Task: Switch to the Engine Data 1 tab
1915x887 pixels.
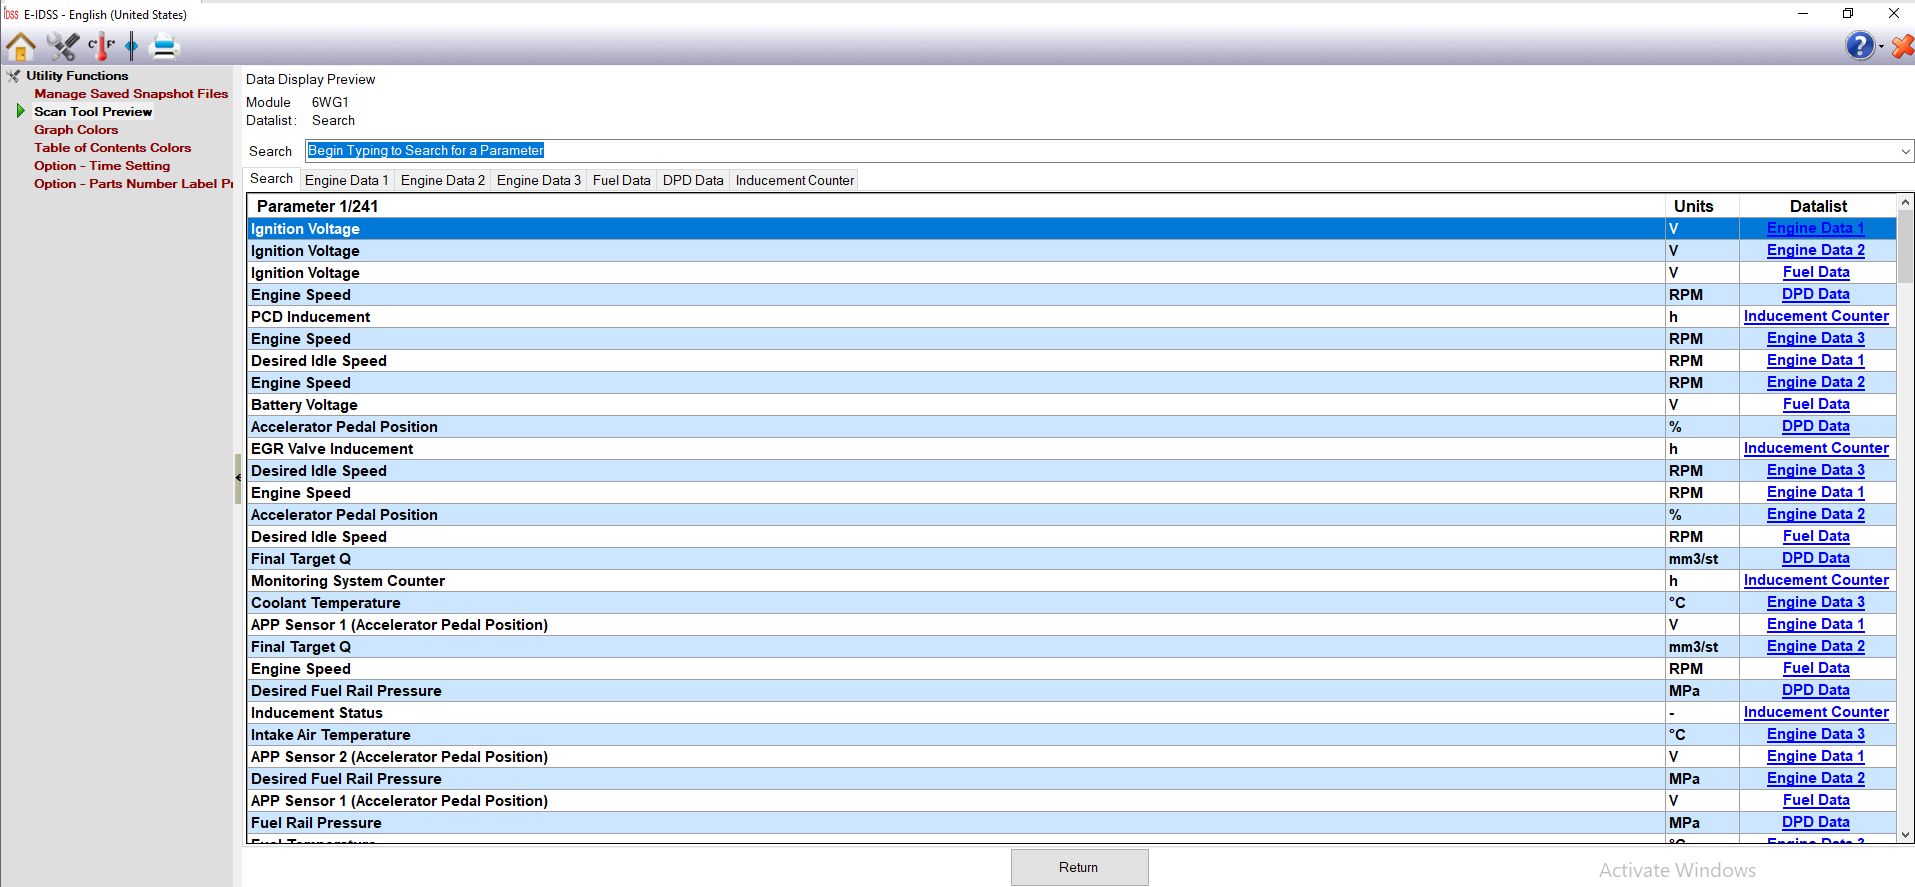Action: pyautogui.click(x=347, y=181)
